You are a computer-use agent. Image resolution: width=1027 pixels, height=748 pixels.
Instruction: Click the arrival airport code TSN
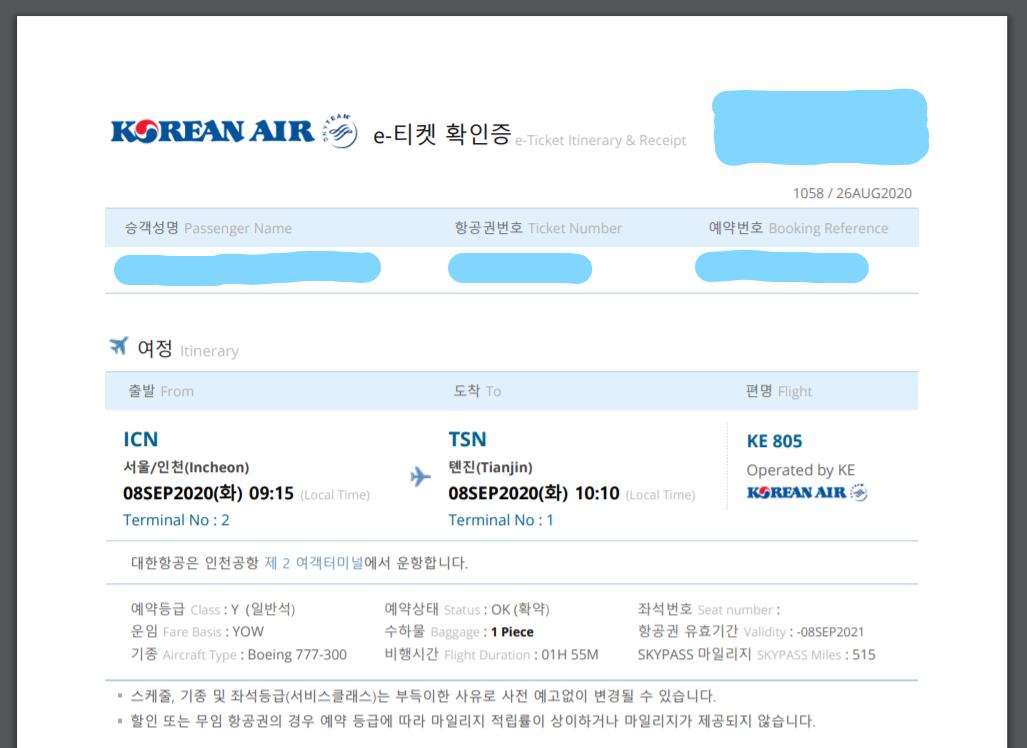468,439
